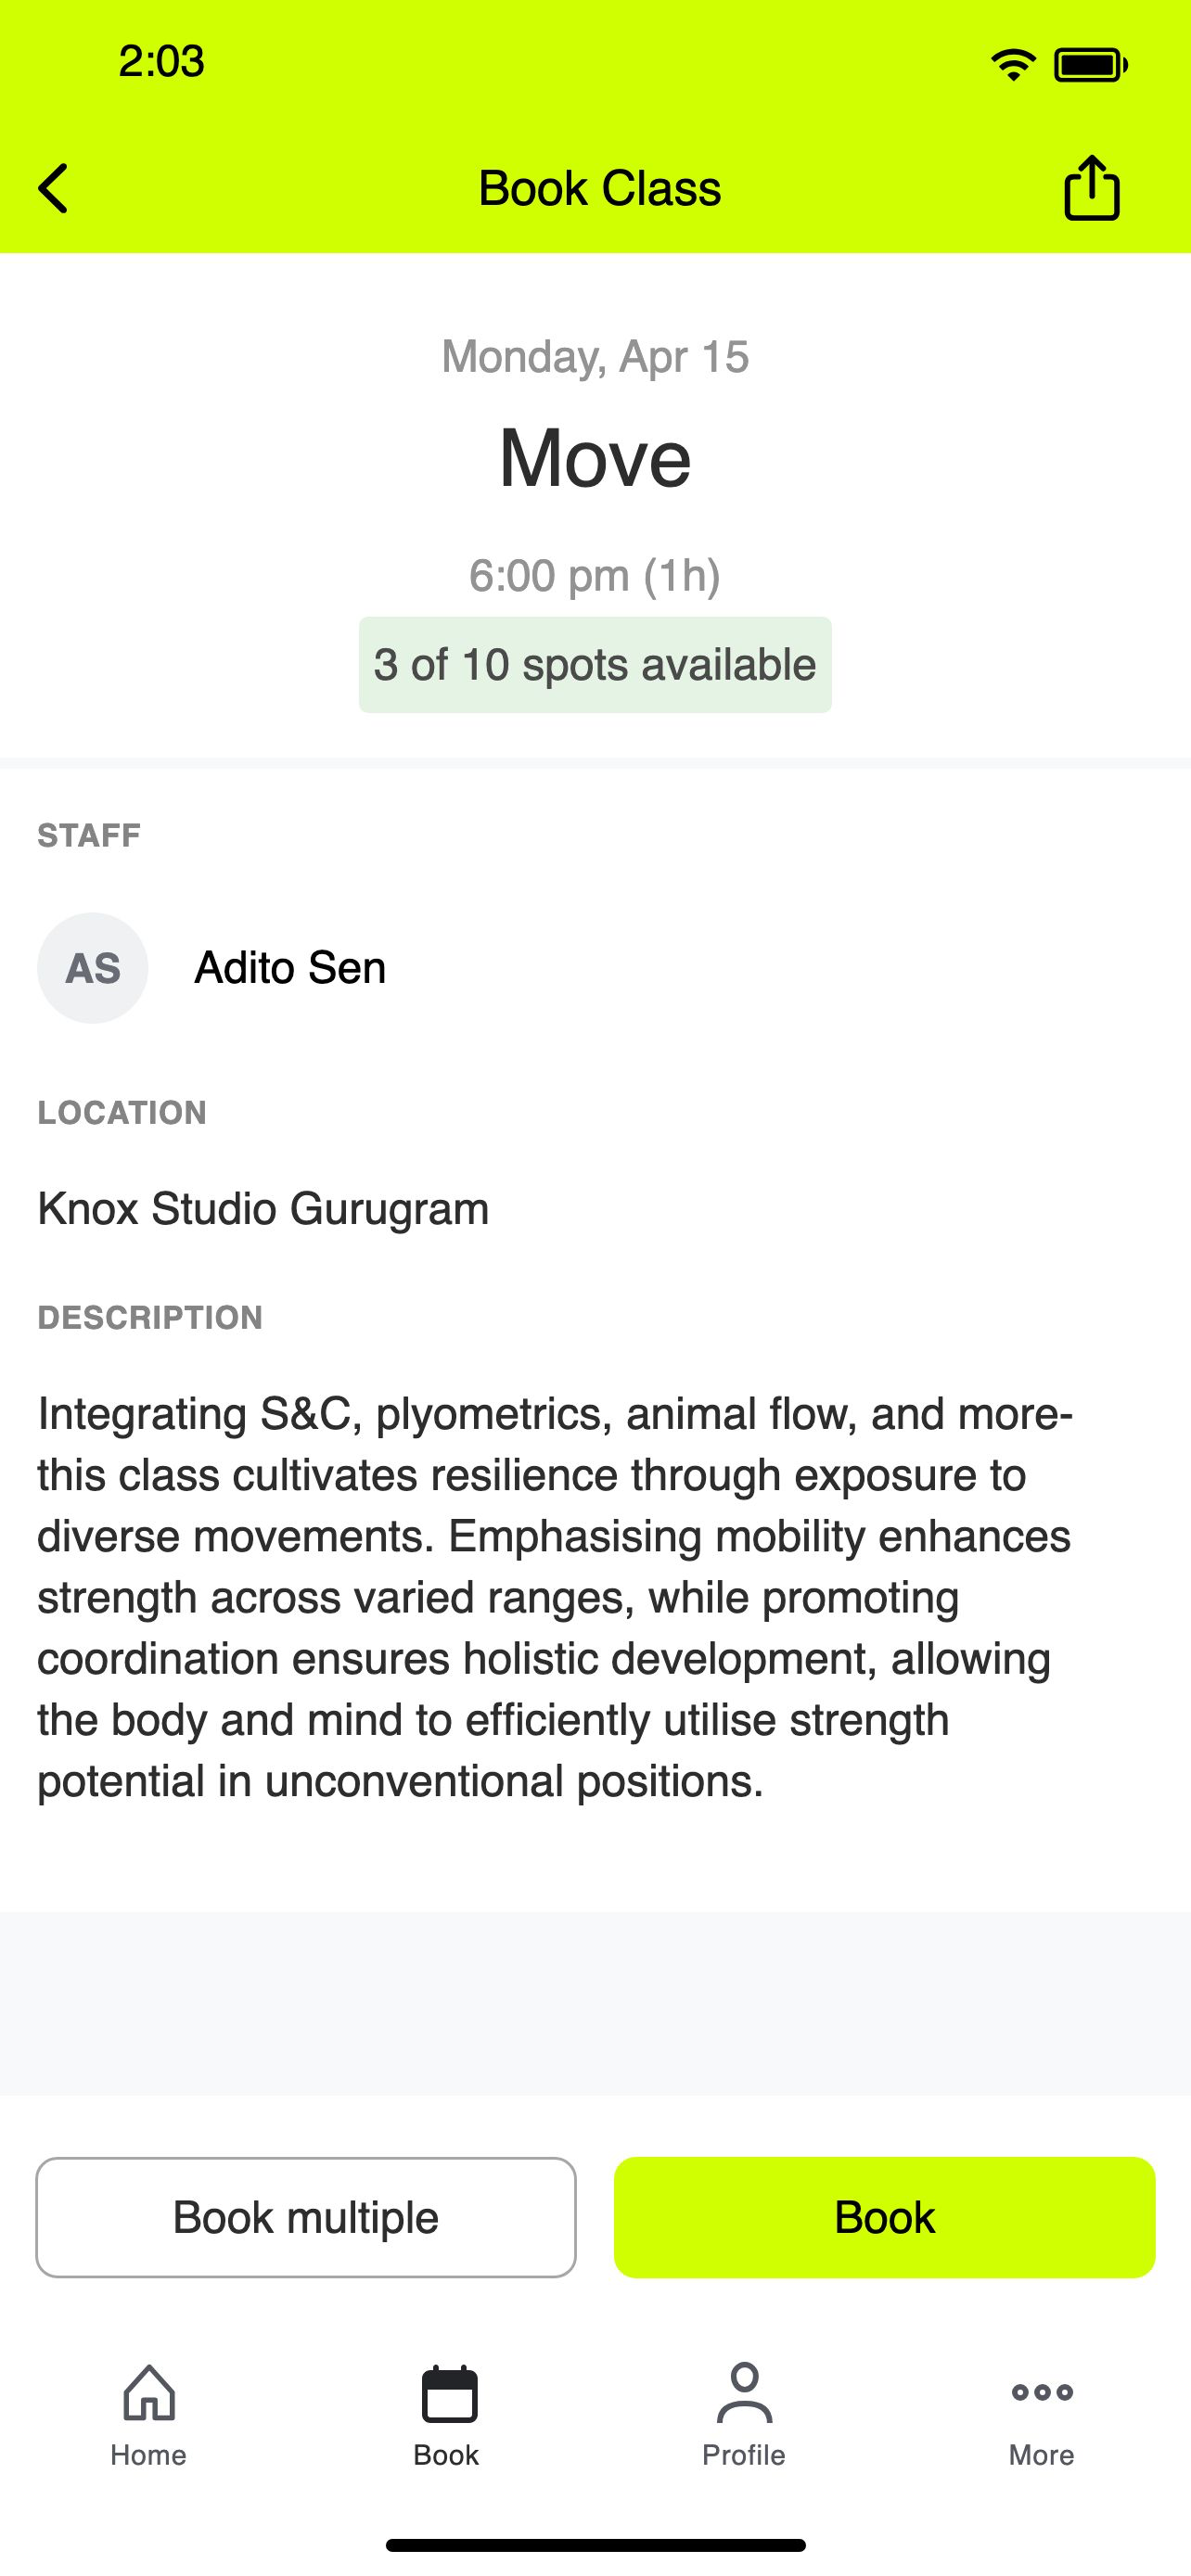Tap the class description paragraph

(556, 1597)
